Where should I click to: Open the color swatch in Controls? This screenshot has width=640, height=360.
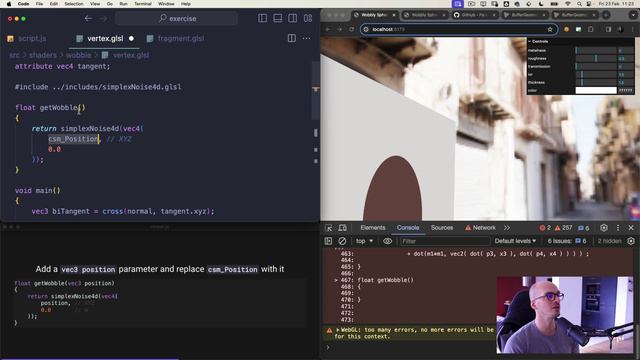(x=596, y=91)
